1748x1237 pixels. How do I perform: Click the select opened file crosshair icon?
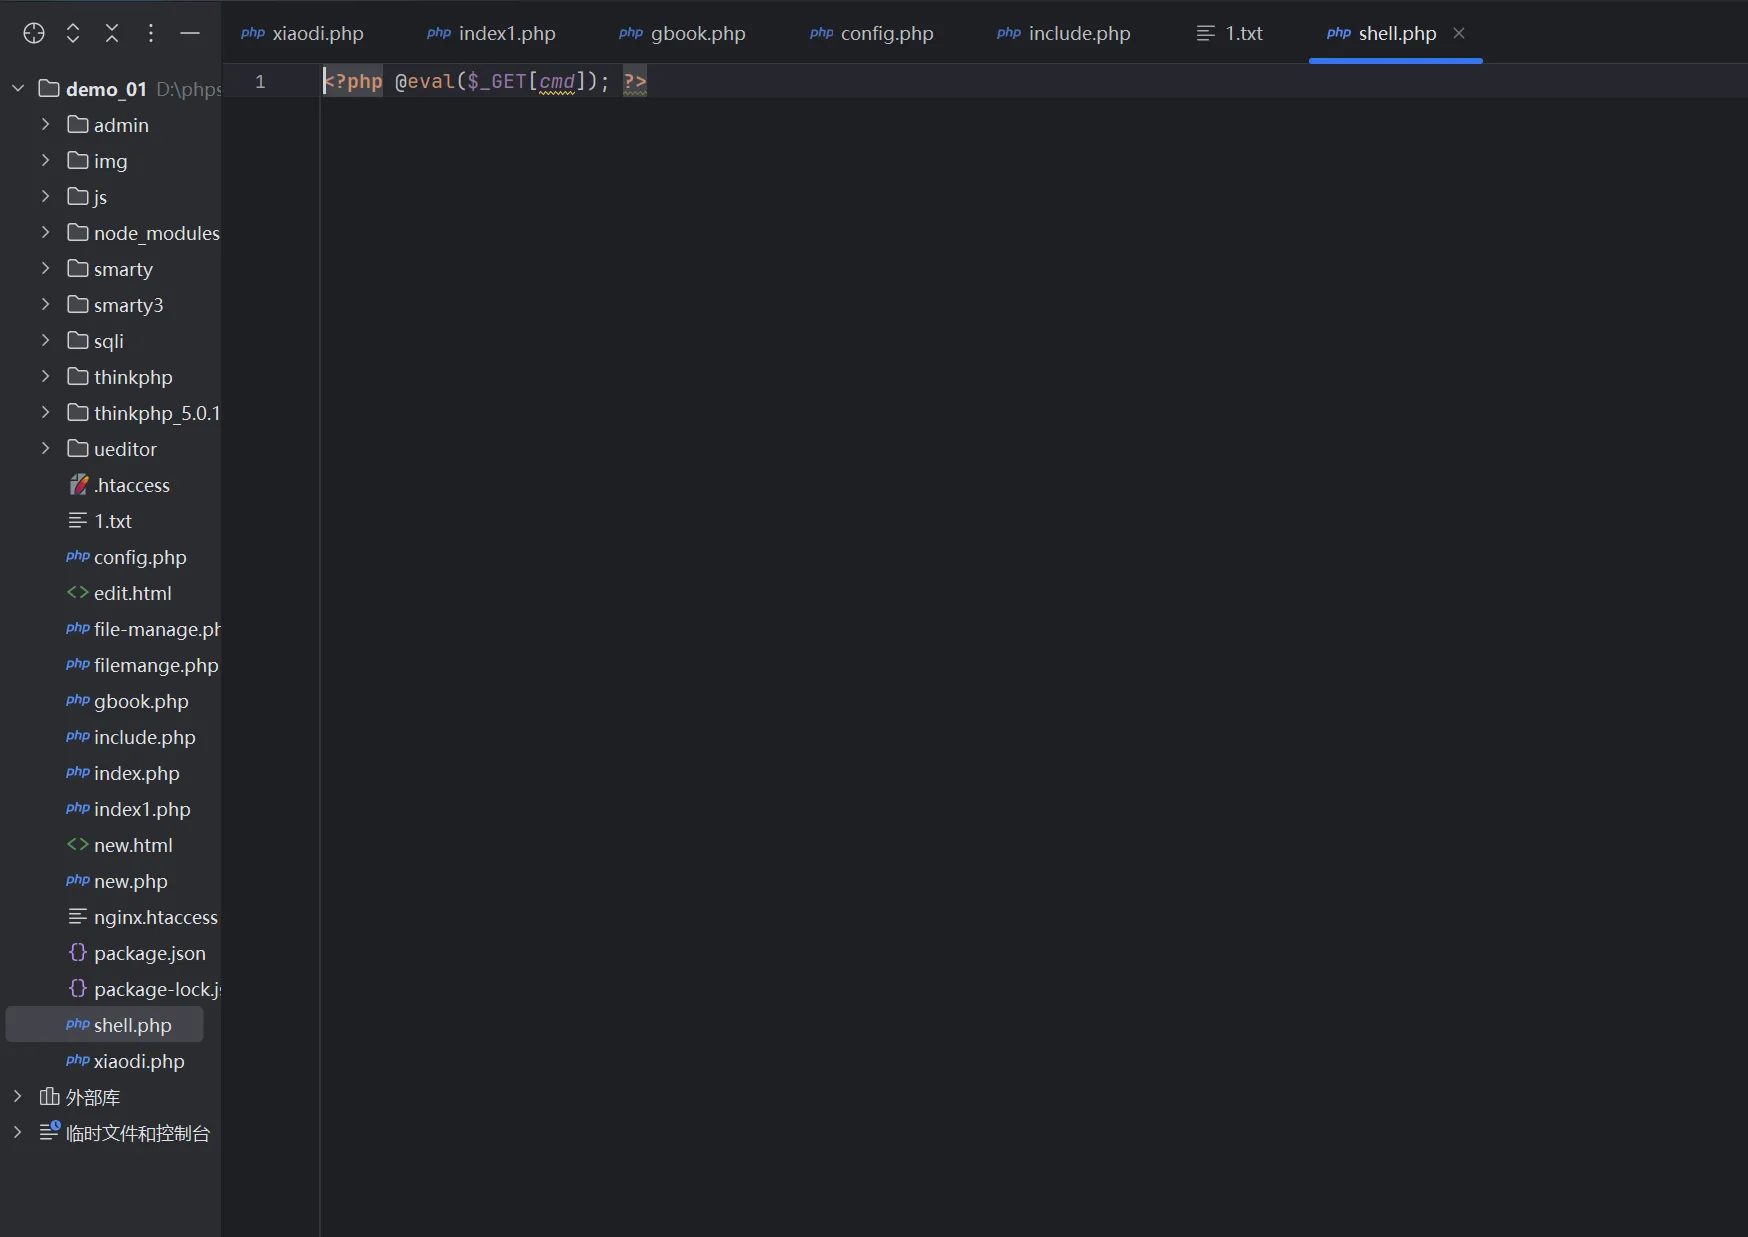[x=34, y=33]
